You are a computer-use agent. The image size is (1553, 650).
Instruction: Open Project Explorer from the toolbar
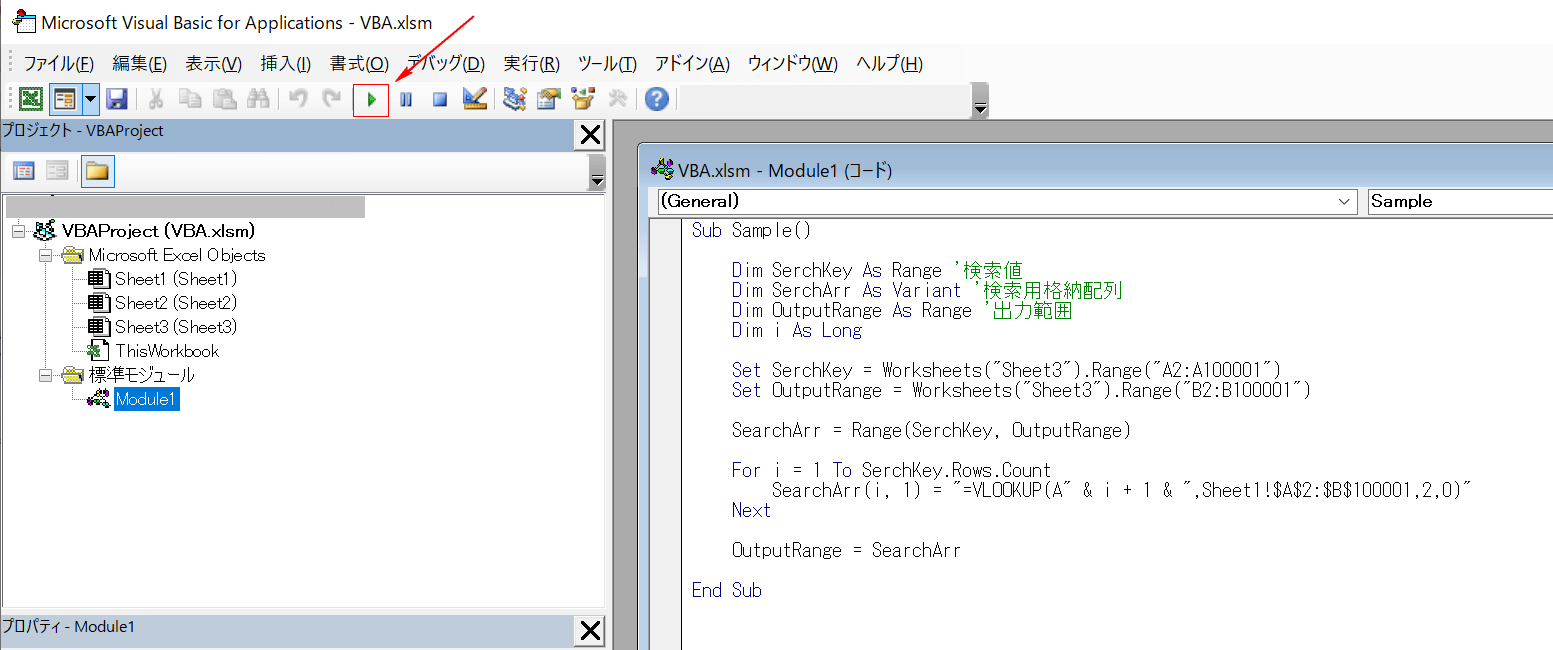(515, 99)
